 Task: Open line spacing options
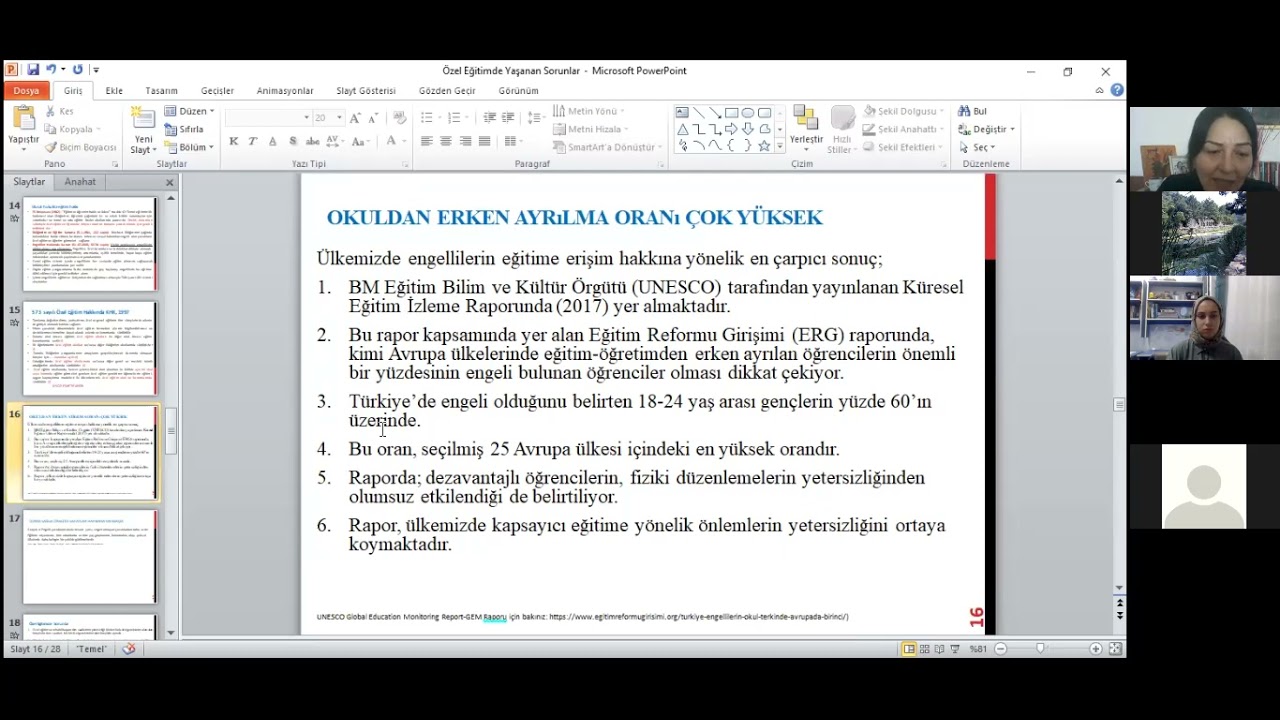(x=535, y=117)
